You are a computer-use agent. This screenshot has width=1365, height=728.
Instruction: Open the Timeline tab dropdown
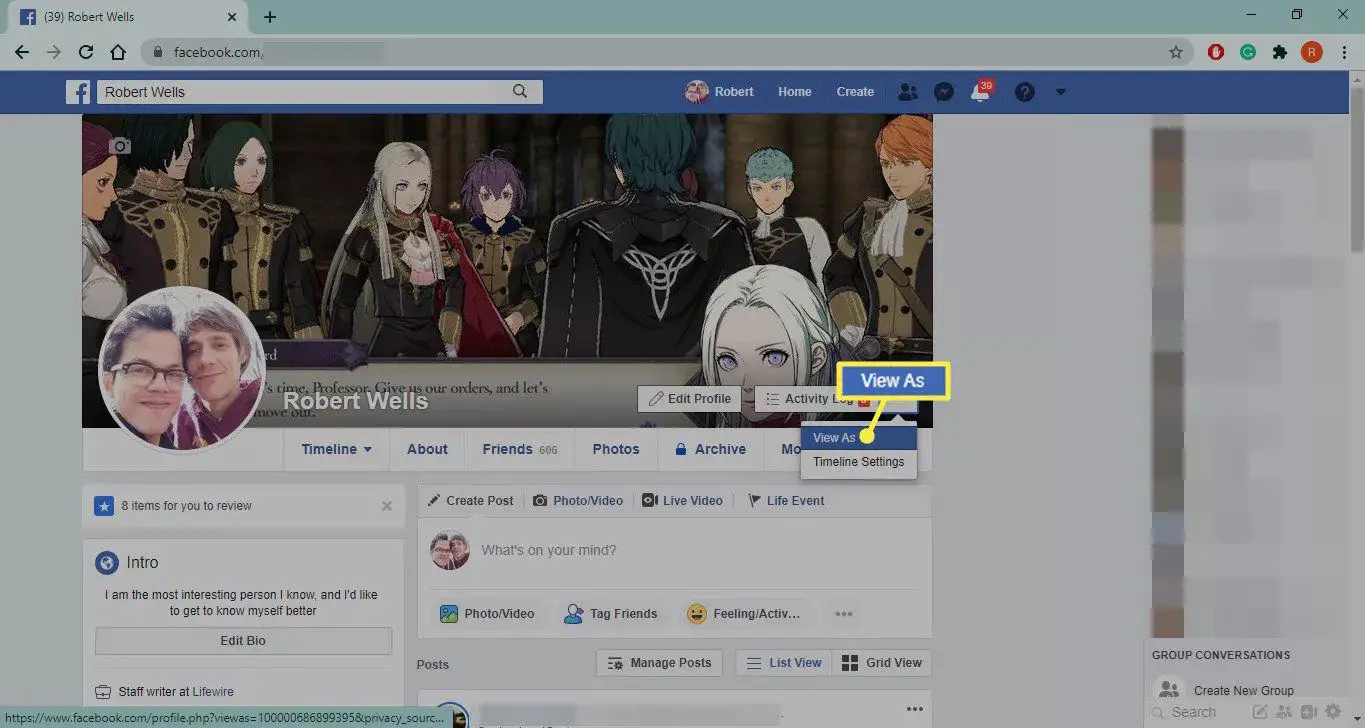coord(336,449)
